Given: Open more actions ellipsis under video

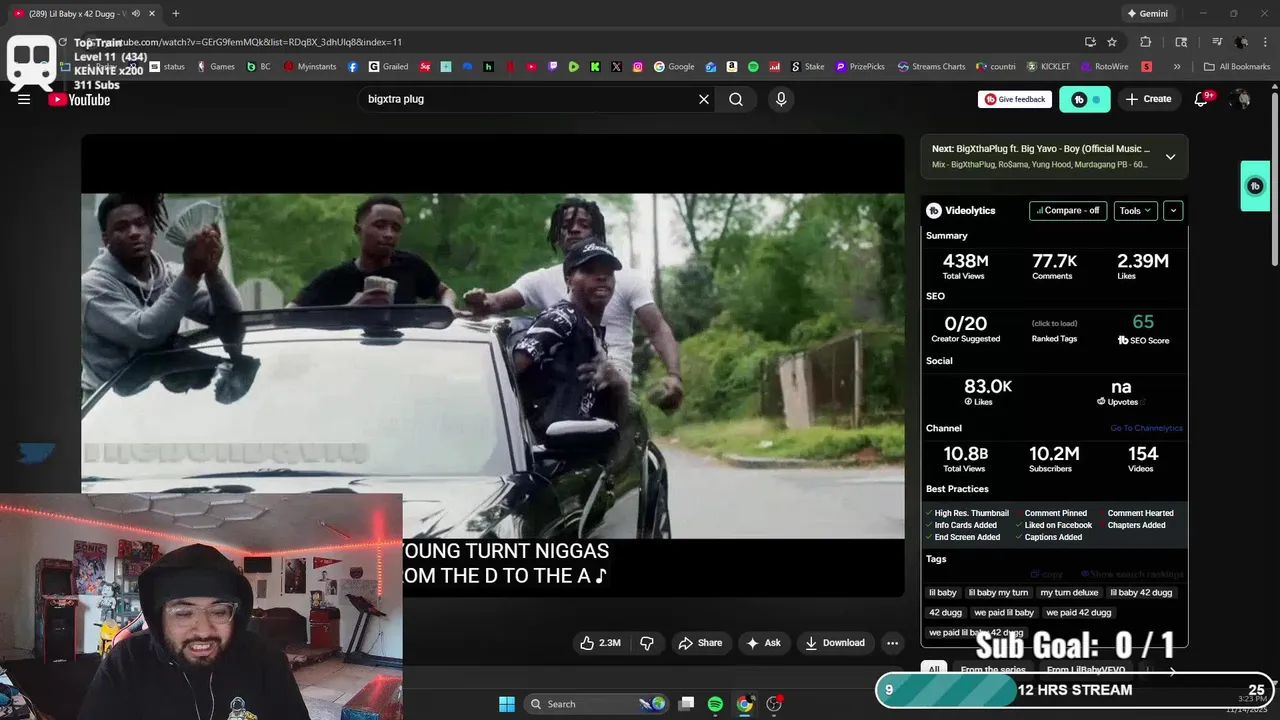Looking at the screenshot, I should (893, 643).
